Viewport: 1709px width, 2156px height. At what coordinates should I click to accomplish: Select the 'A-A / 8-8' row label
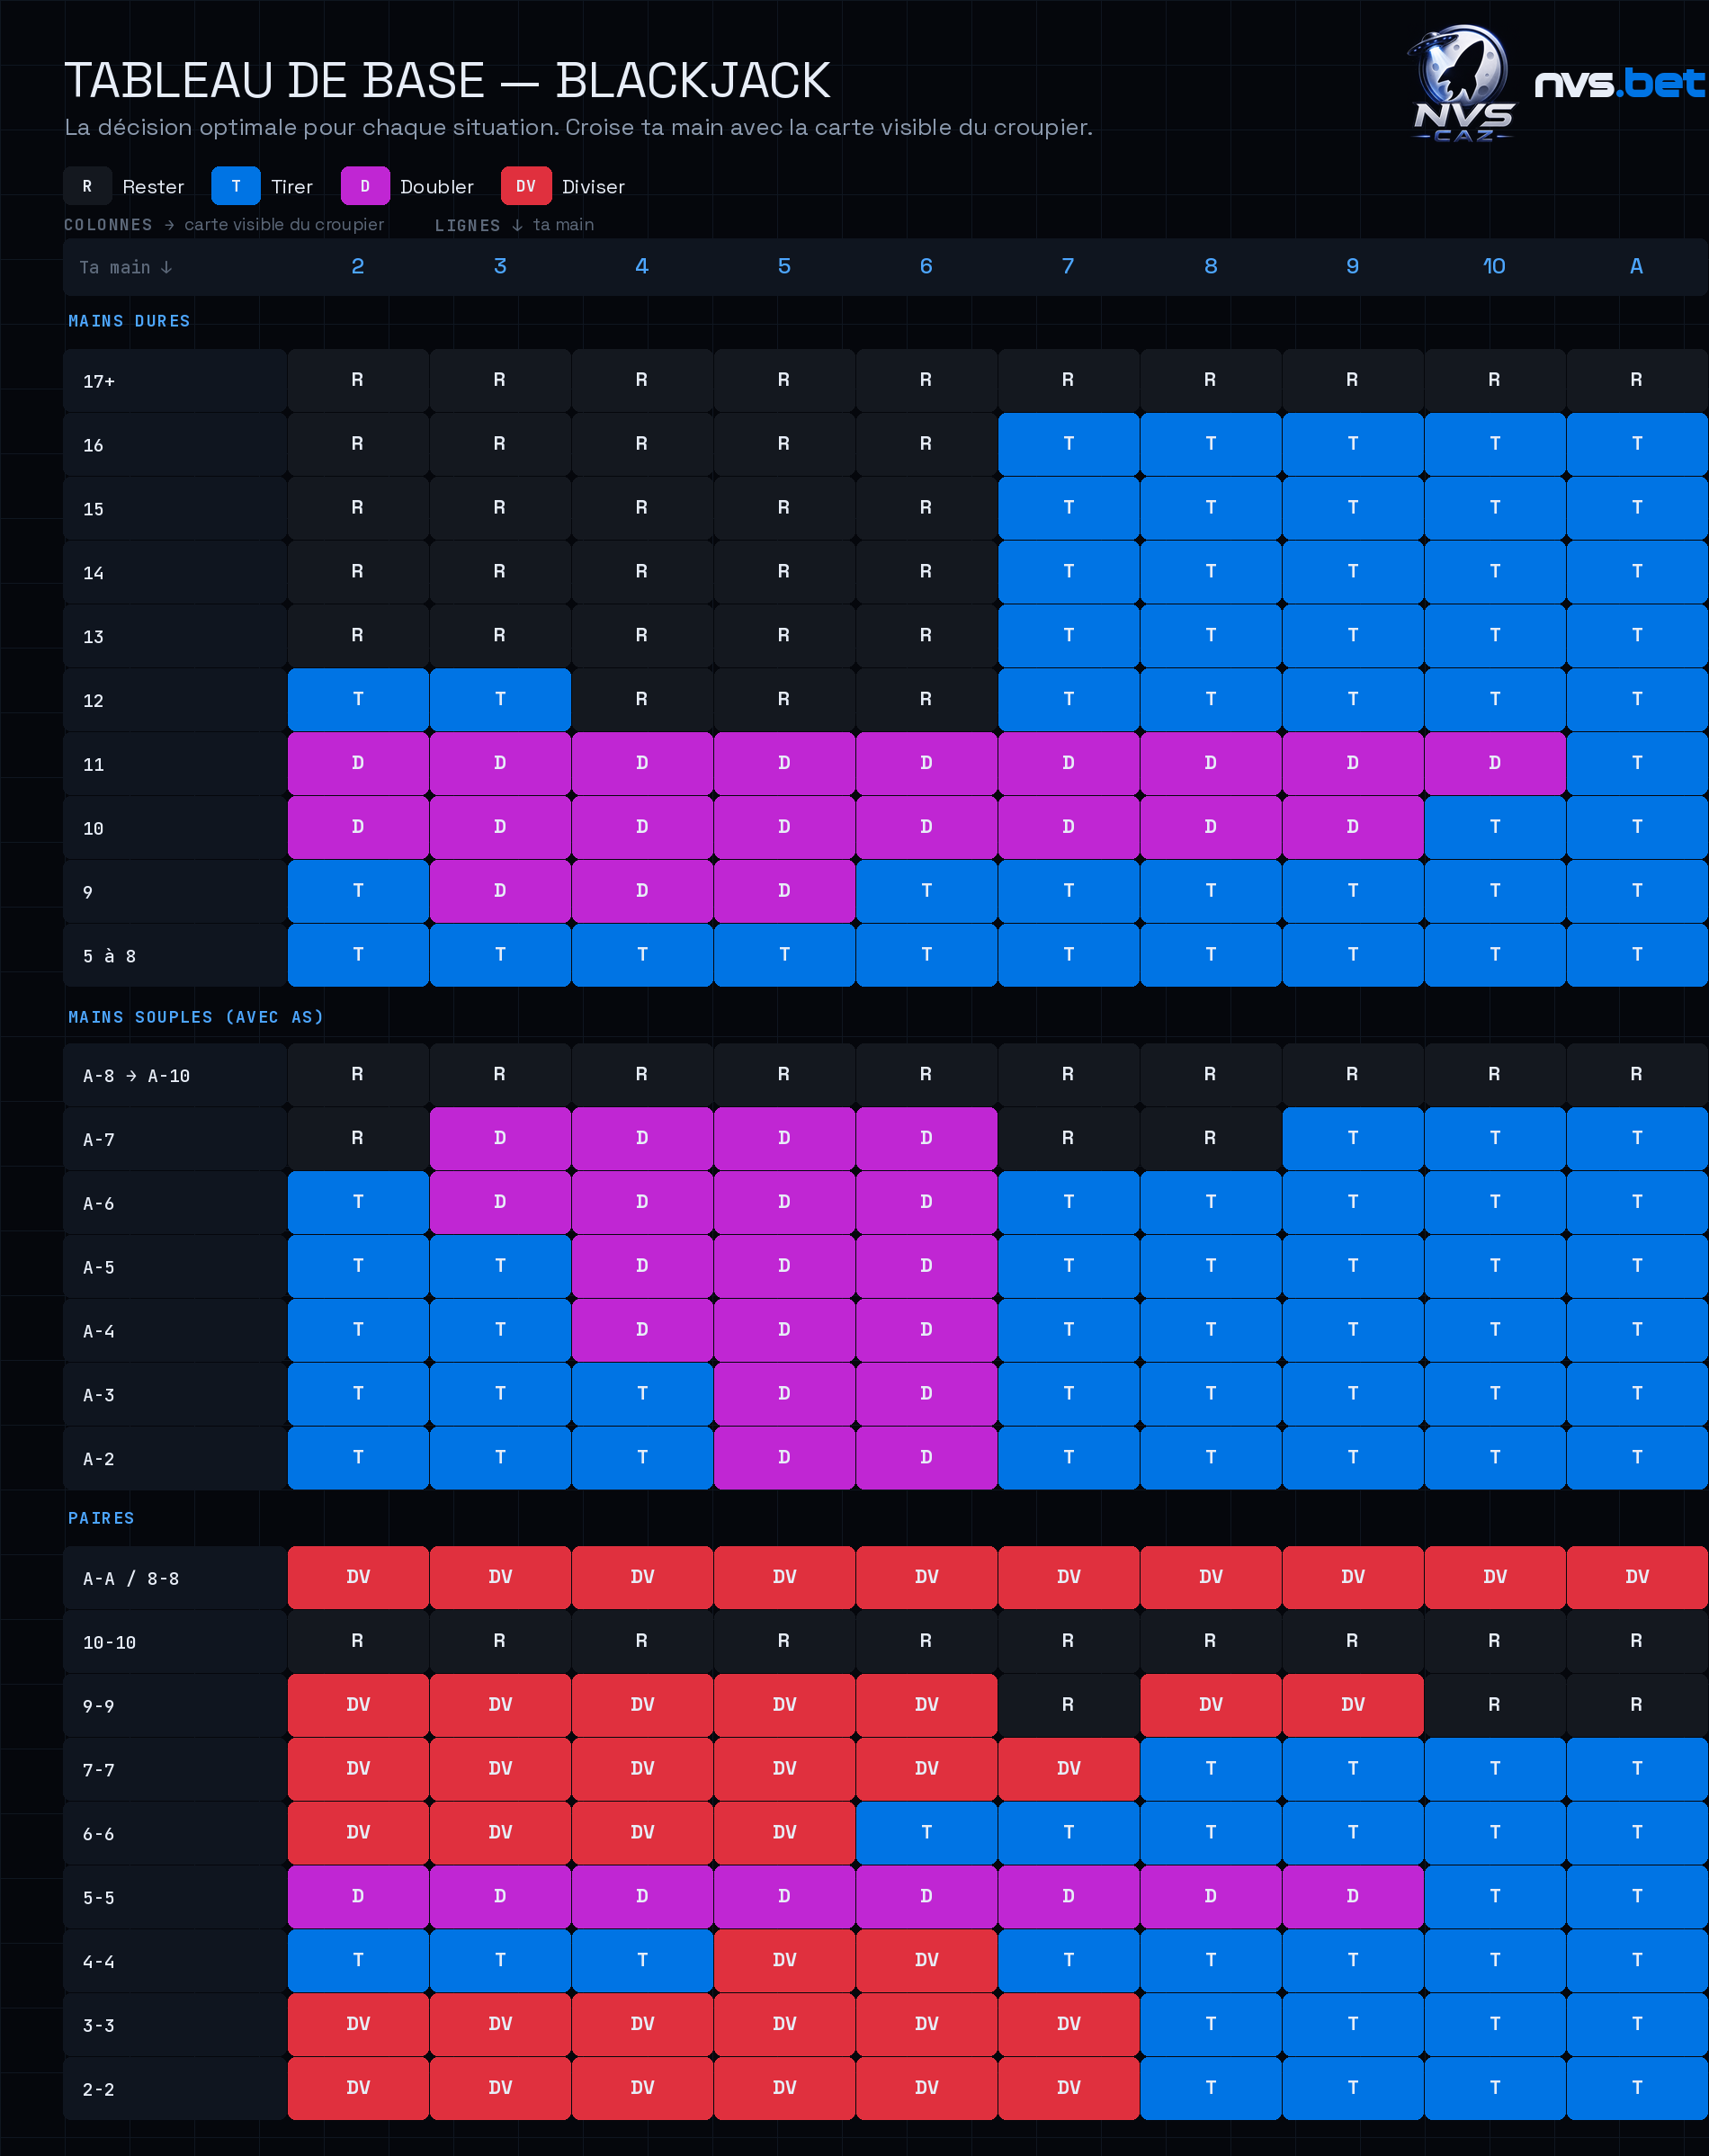point(175,1579)
